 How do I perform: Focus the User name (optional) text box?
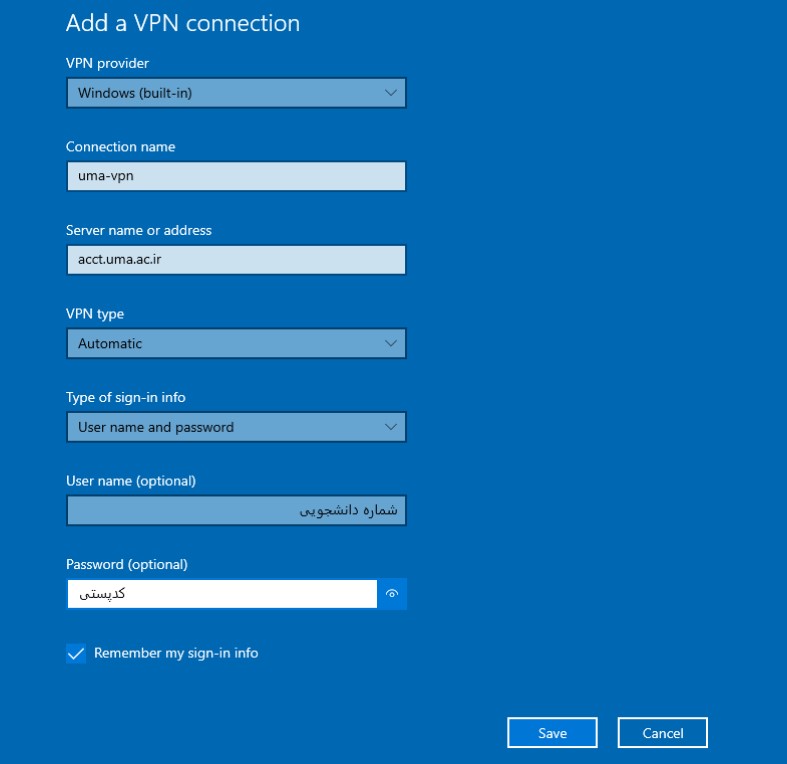click(x=236, y=511)
